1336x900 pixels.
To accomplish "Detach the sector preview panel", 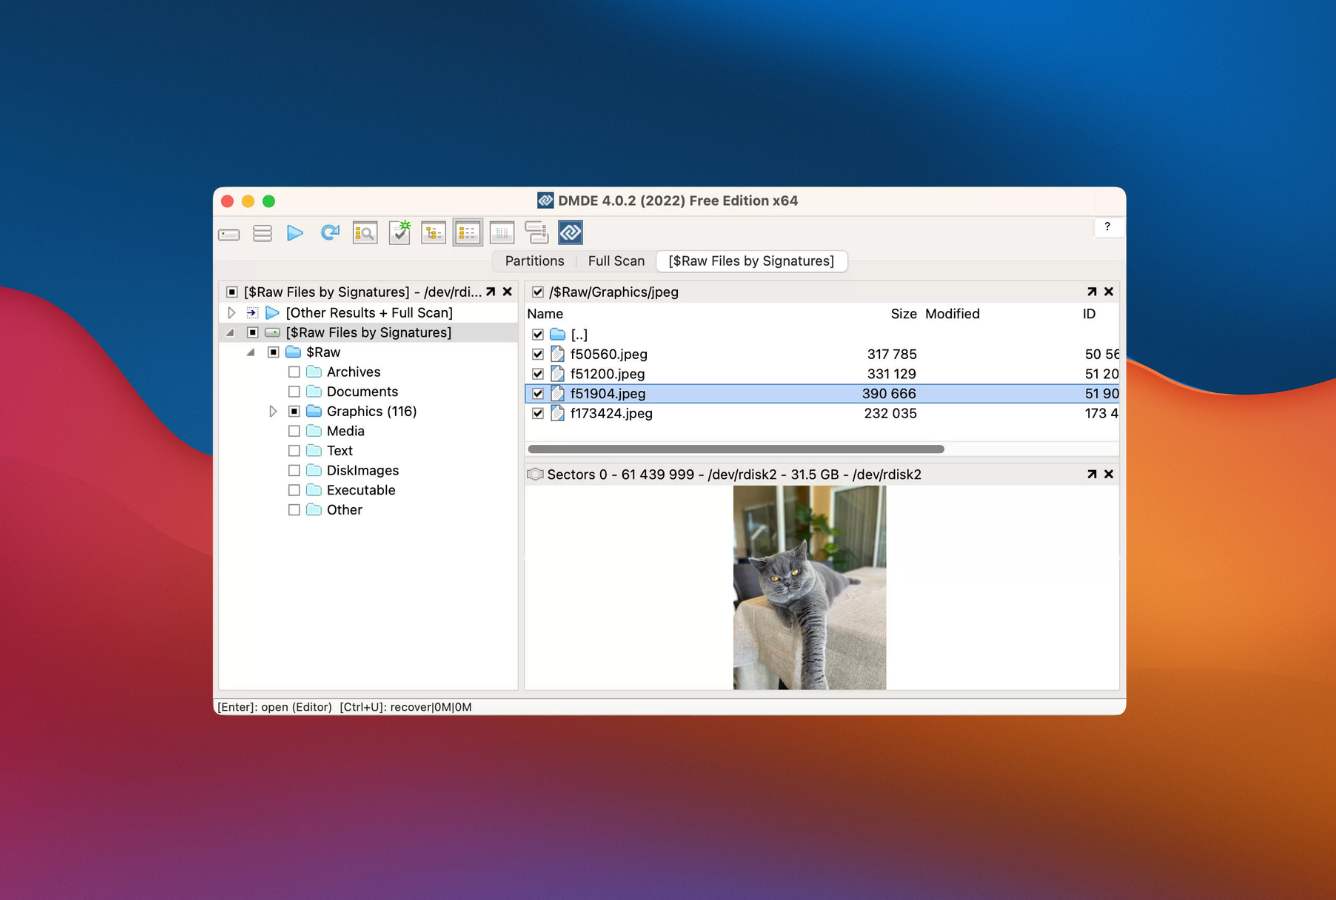I will [1091, 474].
